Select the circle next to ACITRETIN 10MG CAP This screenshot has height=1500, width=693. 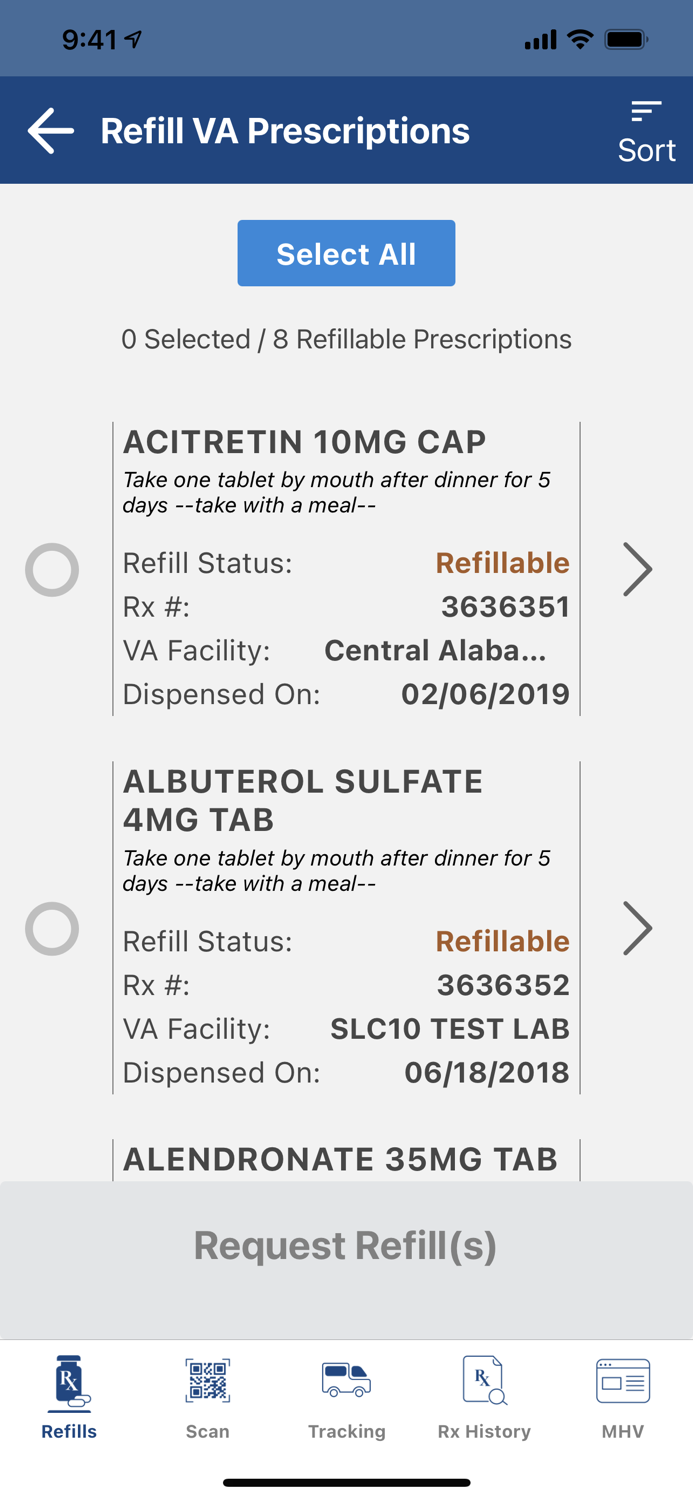click(51, 570)
